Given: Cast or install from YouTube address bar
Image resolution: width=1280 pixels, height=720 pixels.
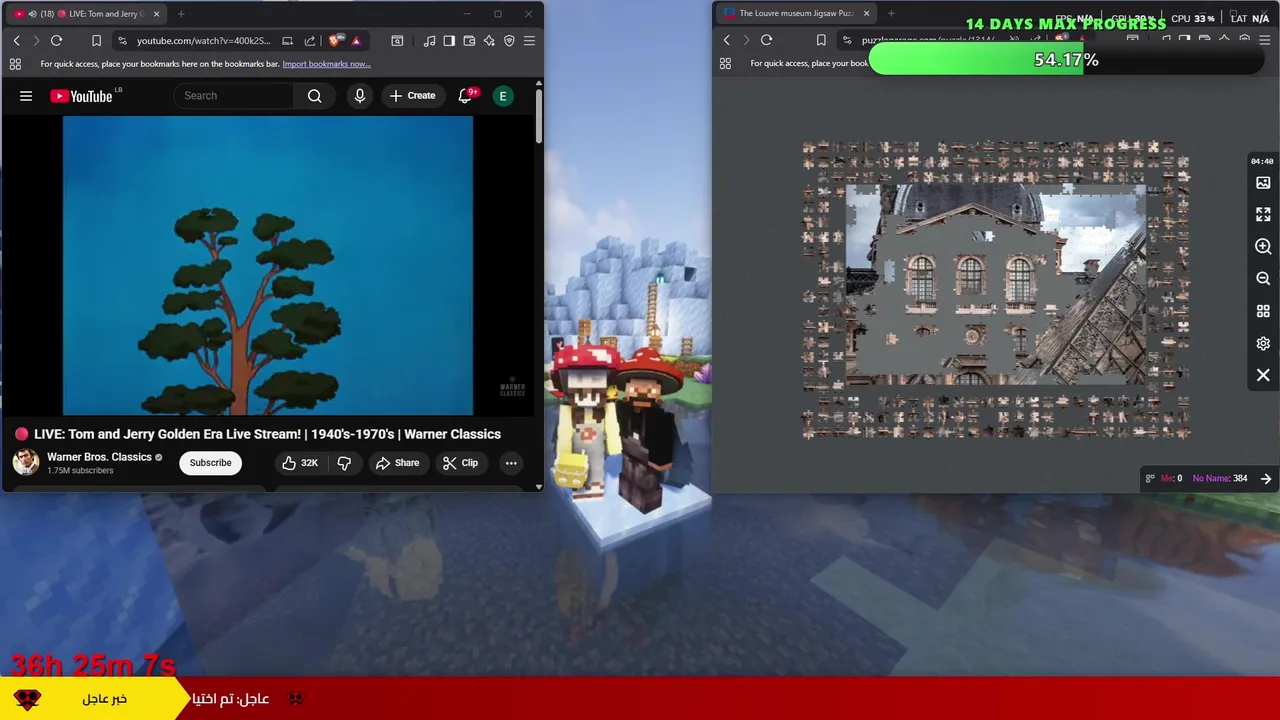Looking at the screenshot, I should pyautogui.click(x=287, y=40).
